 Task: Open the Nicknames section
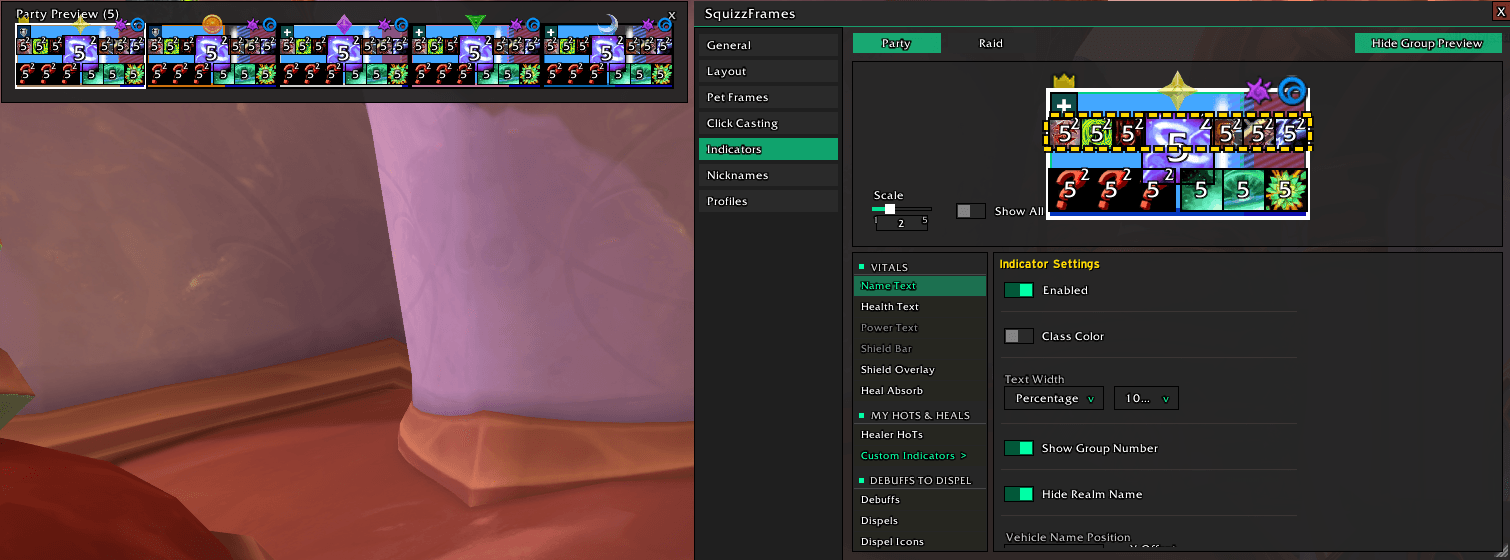click(x=768, y=175)
